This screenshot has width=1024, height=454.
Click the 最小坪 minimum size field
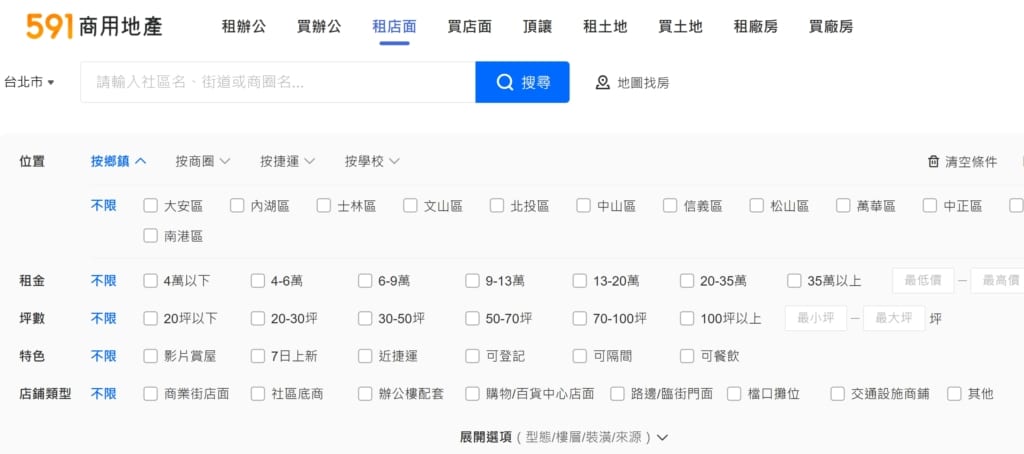click(x=816, y=318)
